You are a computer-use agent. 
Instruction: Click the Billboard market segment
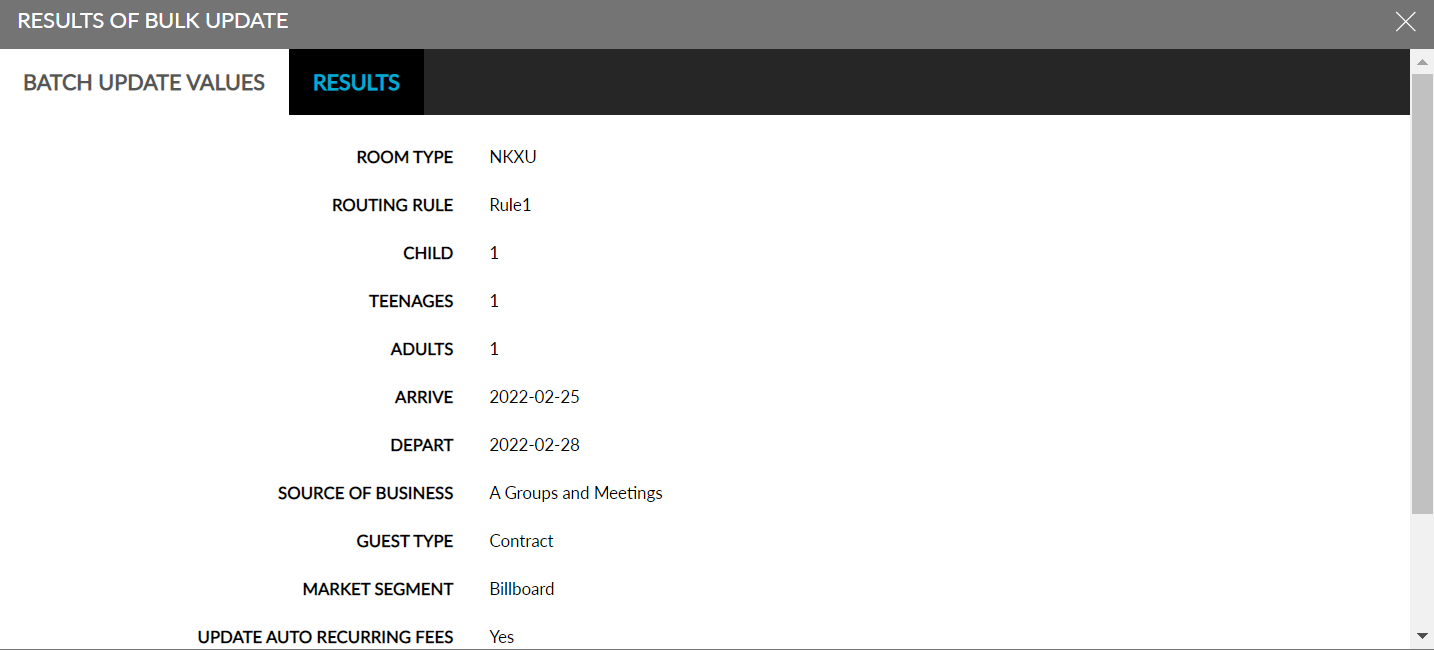(522, 589)
